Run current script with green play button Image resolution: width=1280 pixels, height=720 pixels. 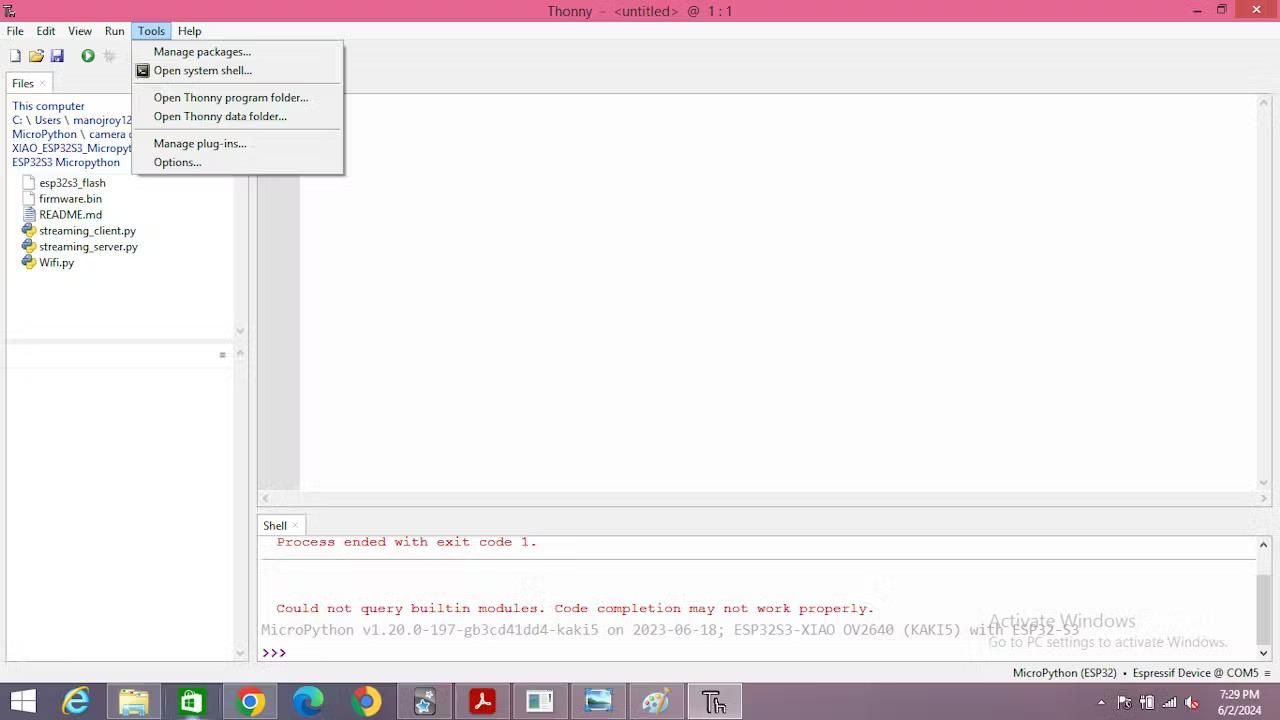click(88, 56)
